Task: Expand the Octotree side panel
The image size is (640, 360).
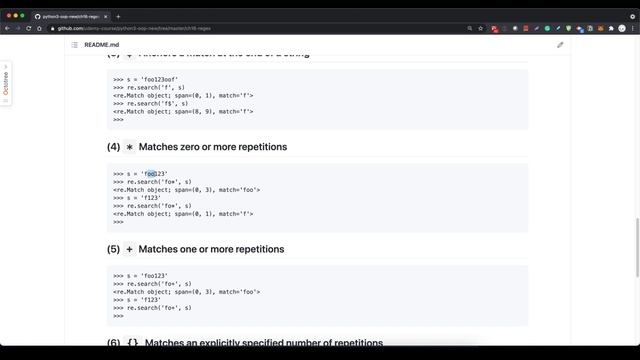Action: 6,83
